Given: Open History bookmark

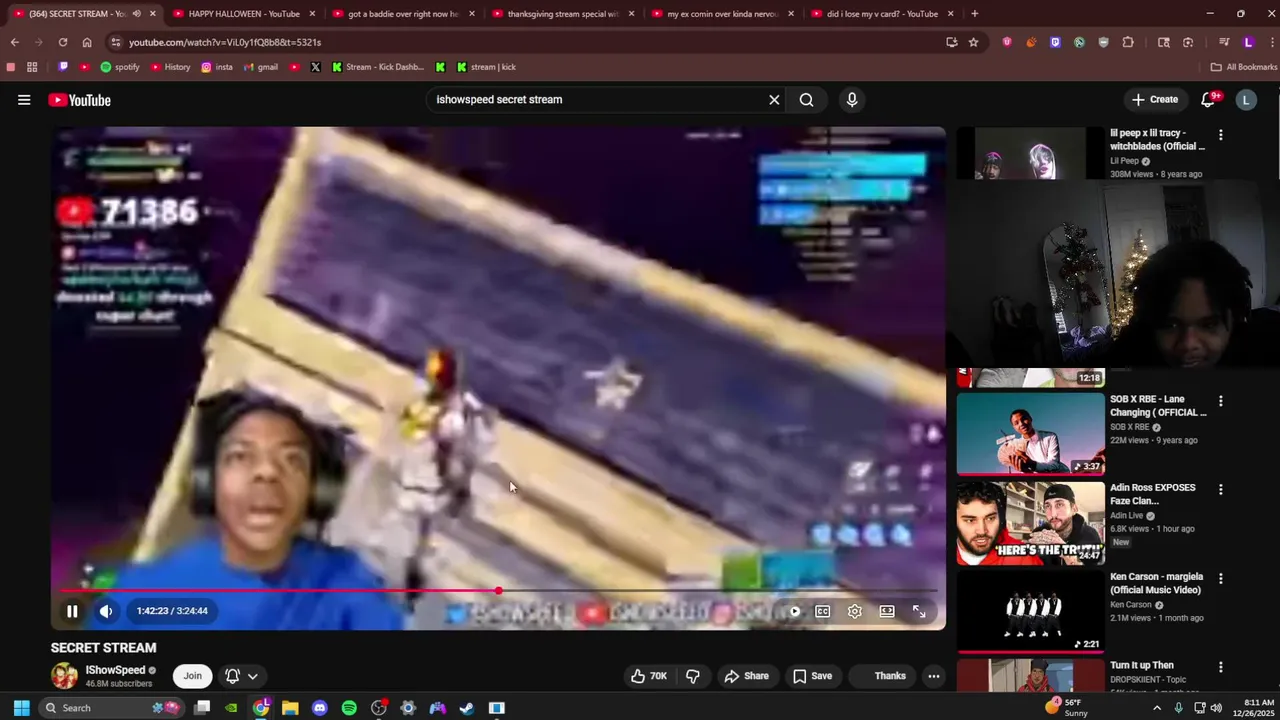Looking at the screenshot, I should coord(170,67).
